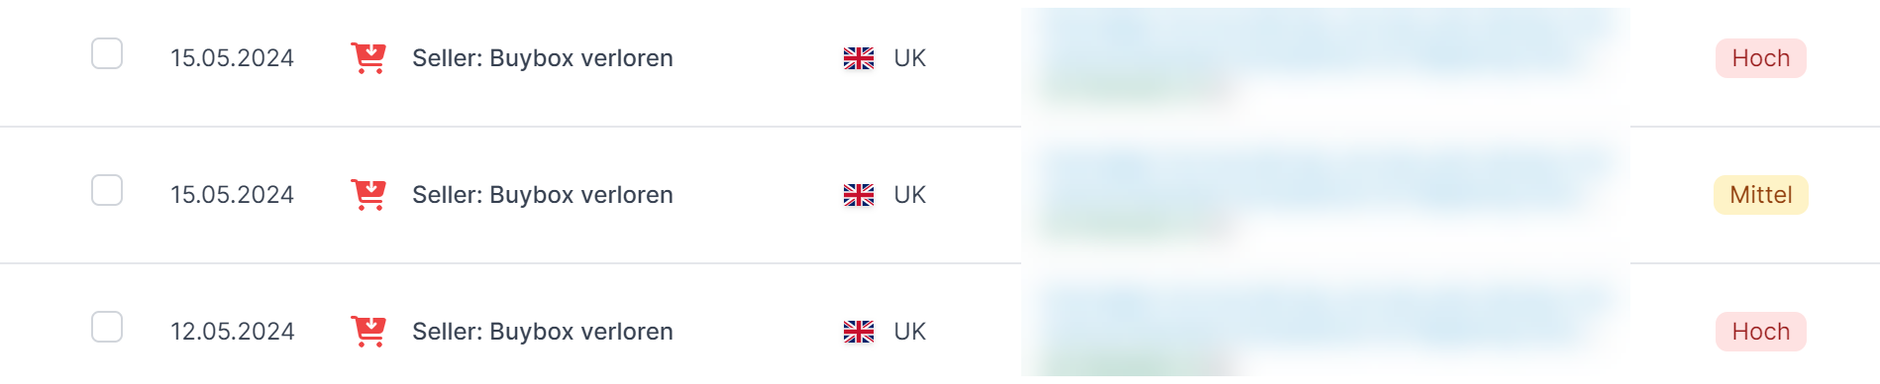Click the Hoch badge in the 12.05.2024 row
This screenshot has height=384, width=1880.
(x=1761, y=331)
